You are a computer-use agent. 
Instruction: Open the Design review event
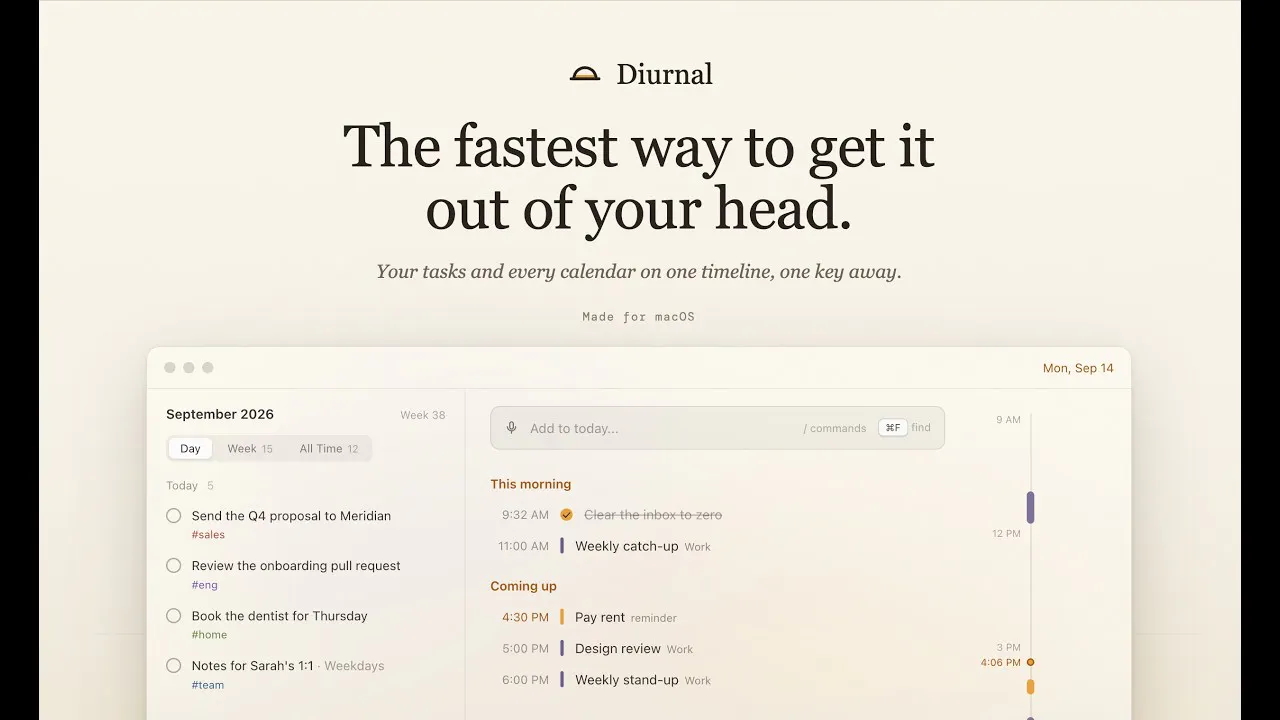coord(618,648)
